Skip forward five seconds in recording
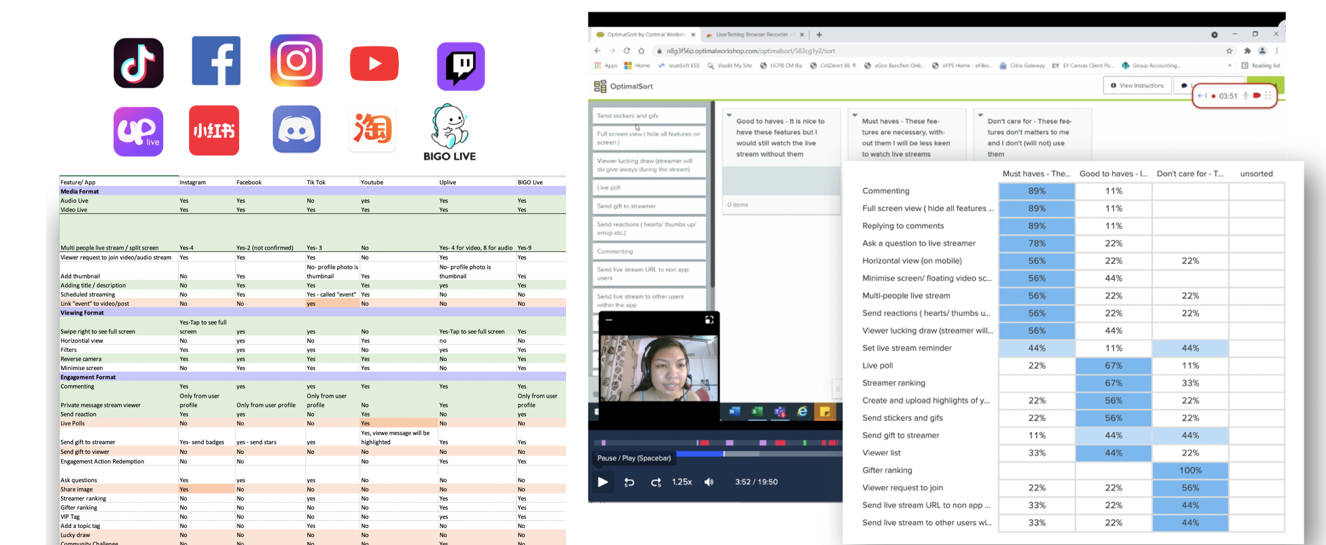Viewport: 1326px width, 545px height. point(656,482)
